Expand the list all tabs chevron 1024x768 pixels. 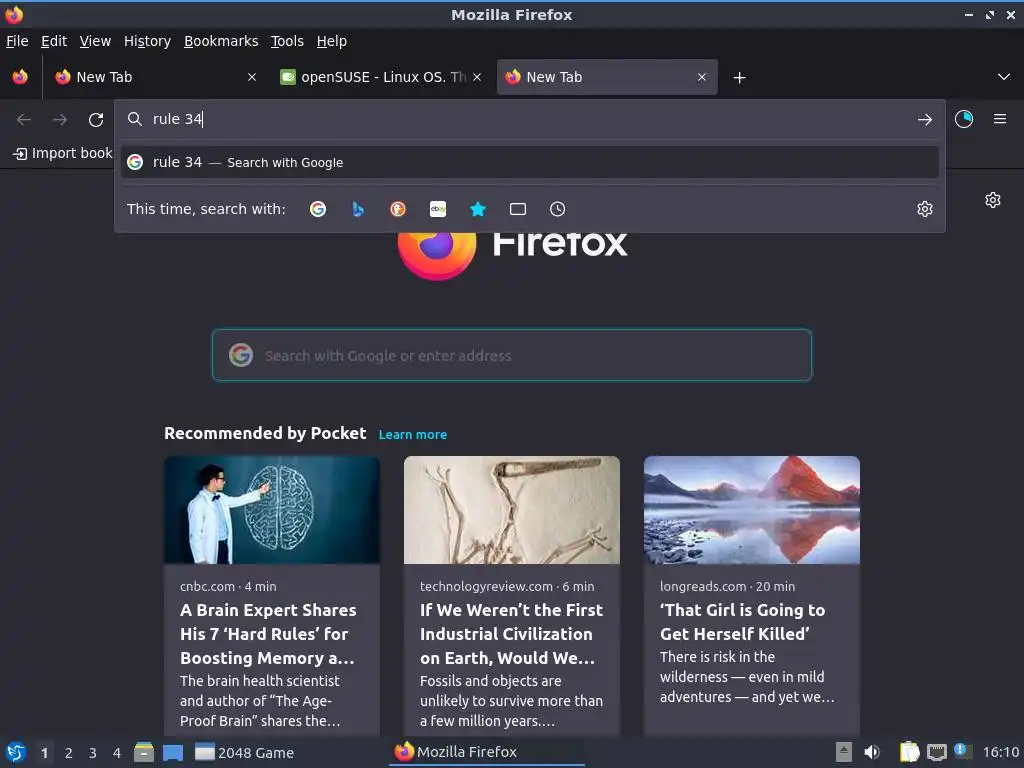point(1004,77)
